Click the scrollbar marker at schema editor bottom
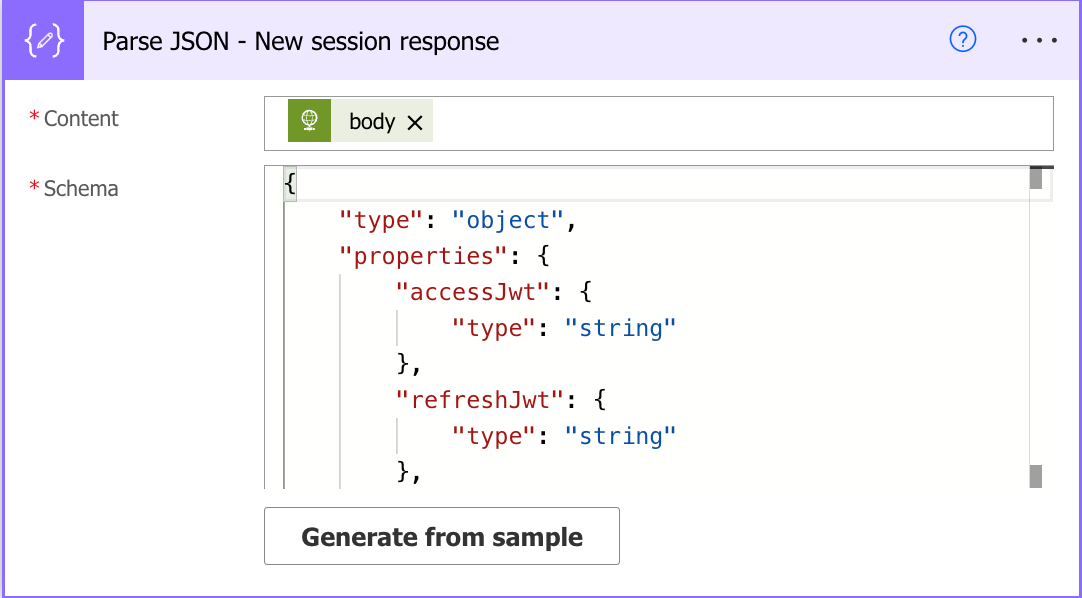Screen dimensions: 1082x598 click(1036, 476)
